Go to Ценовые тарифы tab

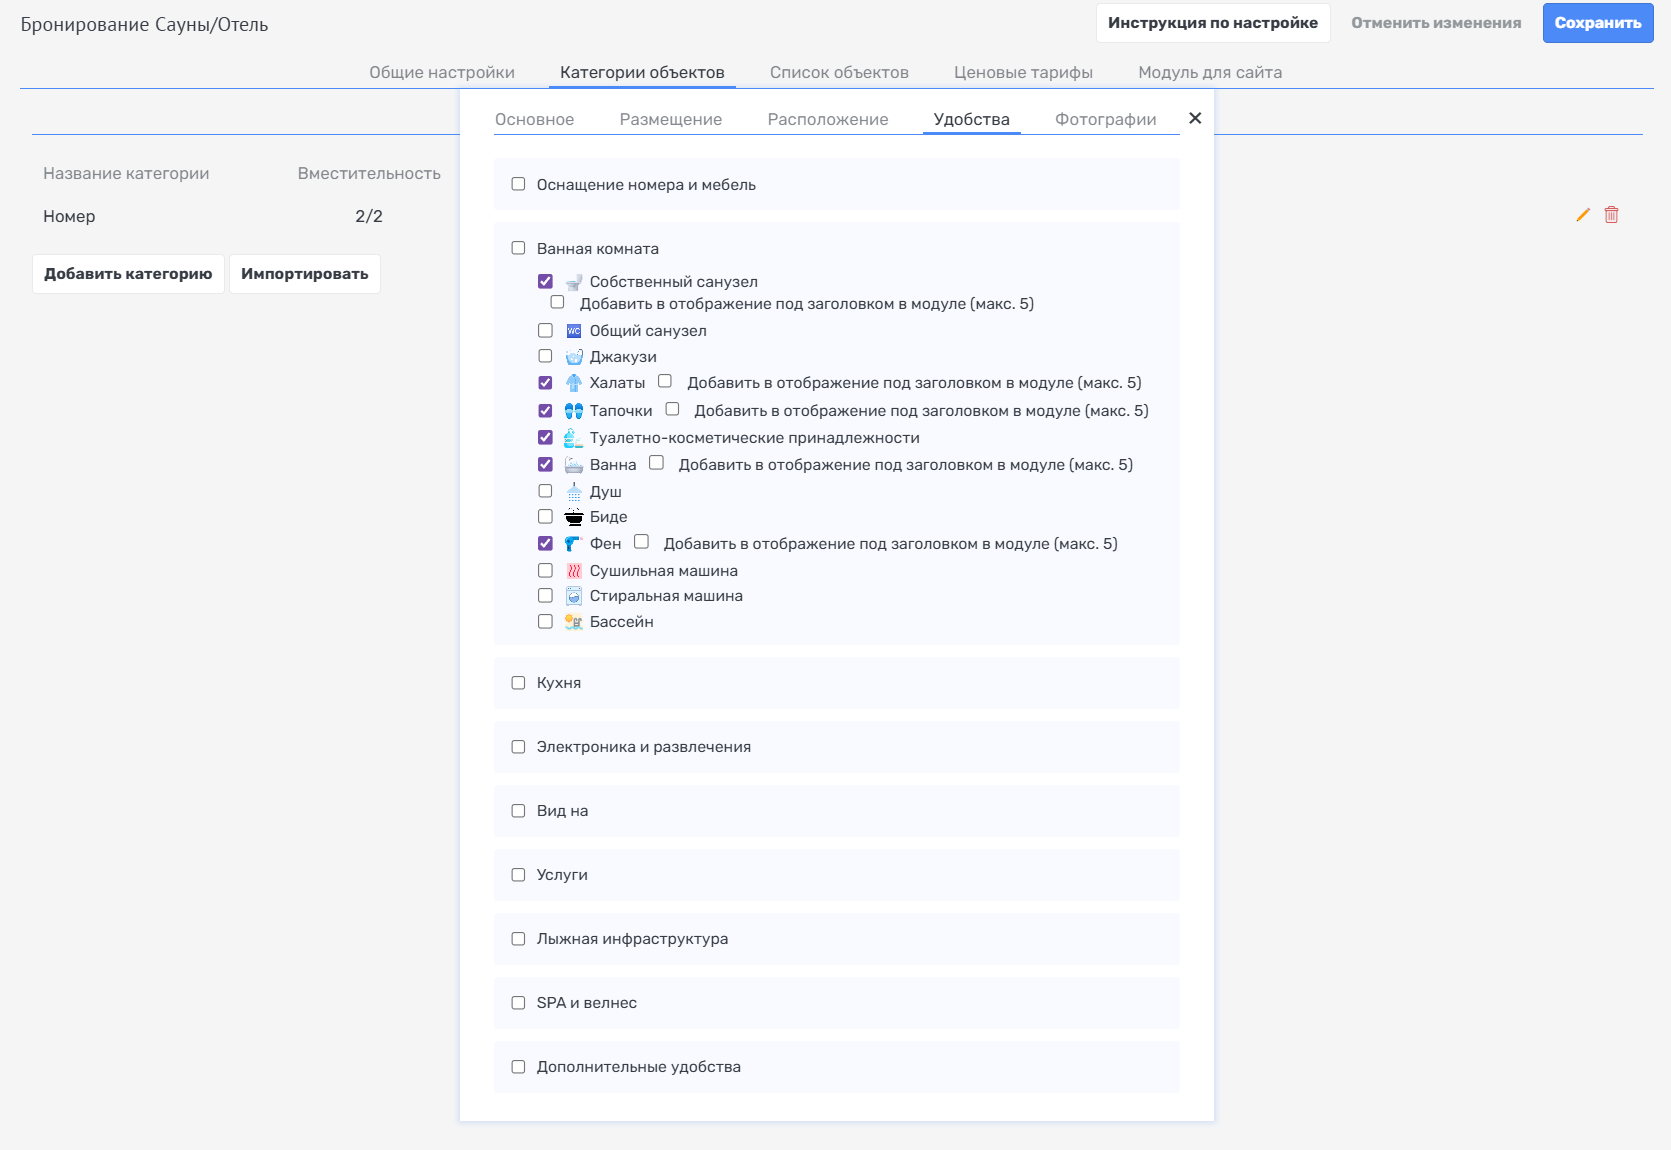coord(1023,73)
